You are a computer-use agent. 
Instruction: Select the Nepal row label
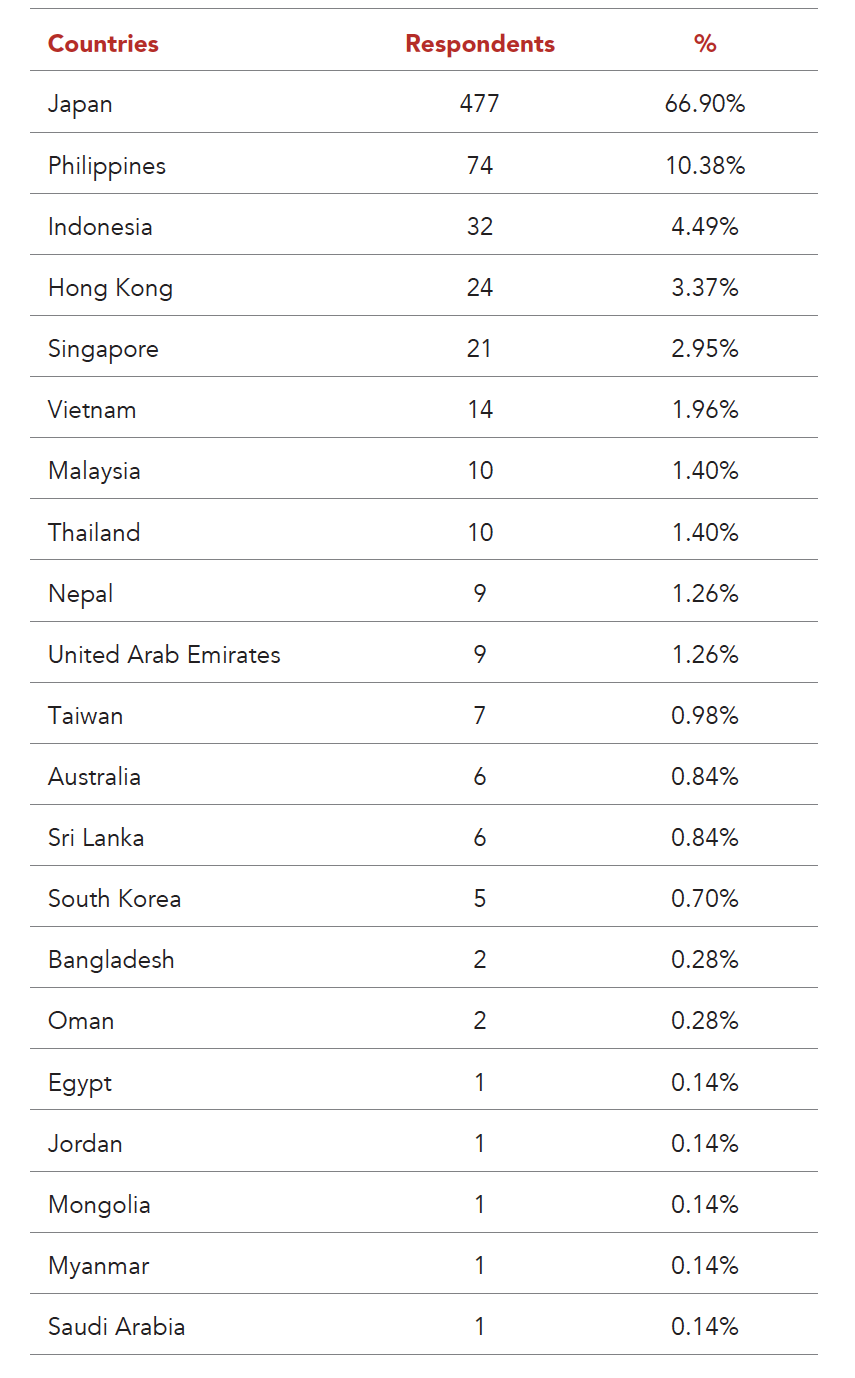(80, 594)
